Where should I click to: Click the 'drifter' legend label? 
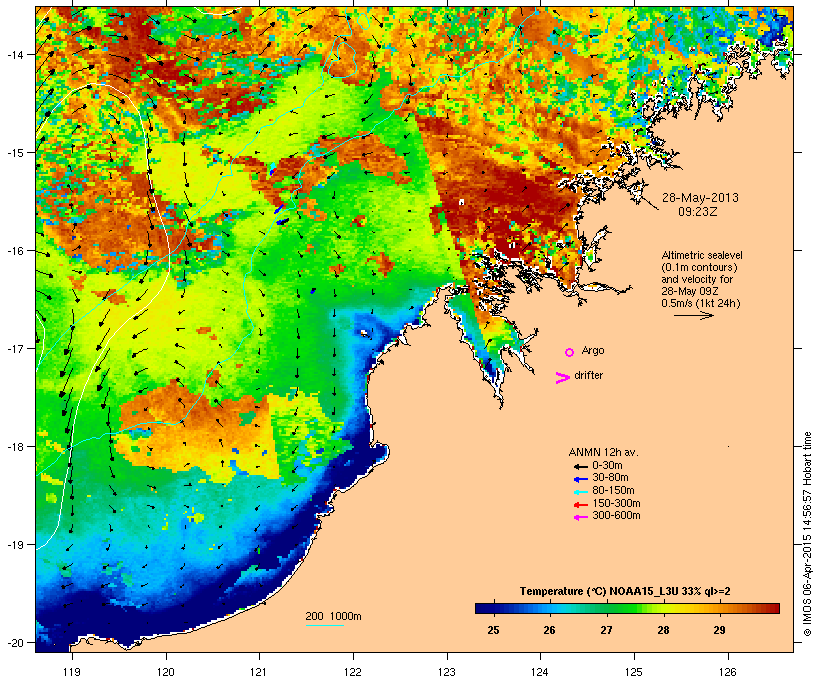pos(588,375)
